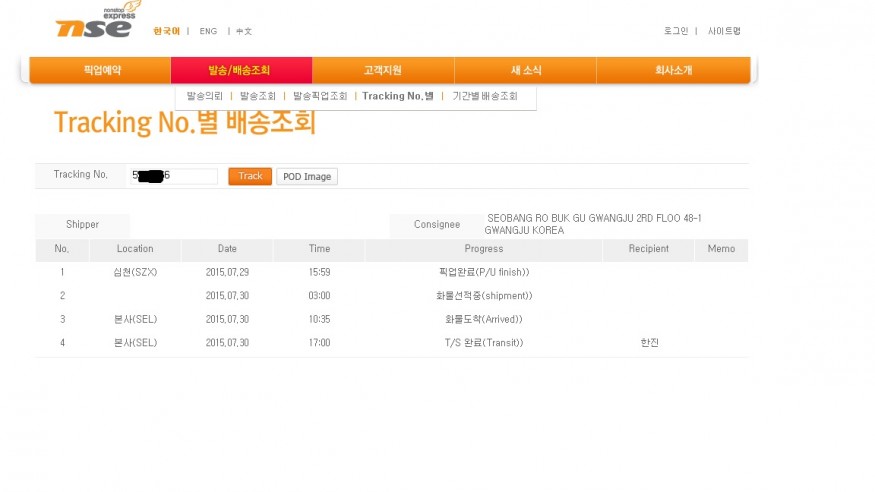Click recipient 한진 in row 4

[x=649, y=343]
